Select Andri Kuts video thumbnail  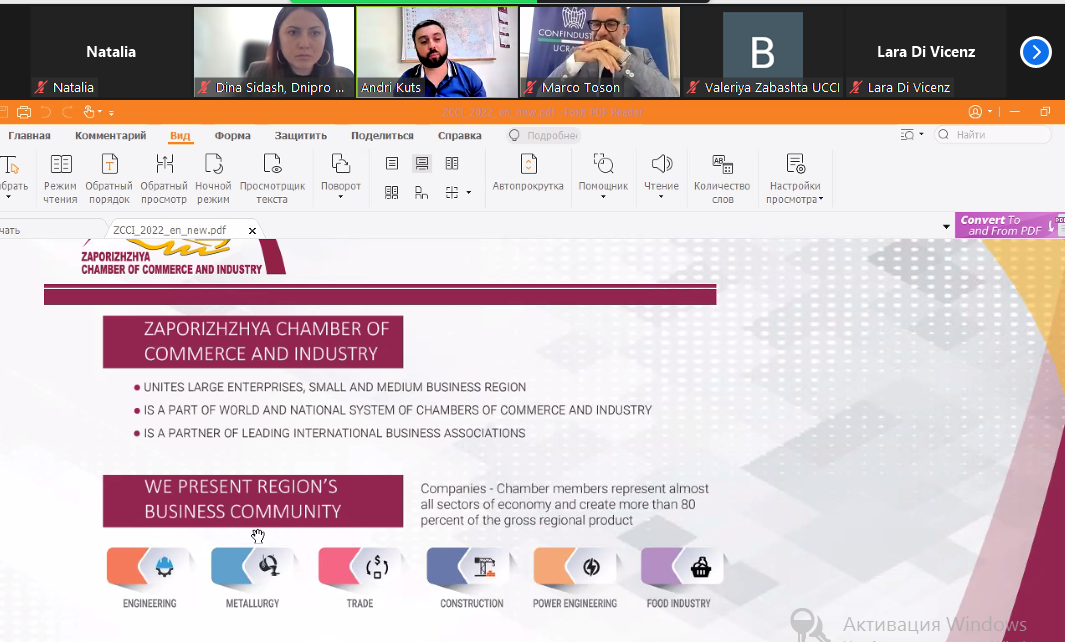(x=437, y=52)
